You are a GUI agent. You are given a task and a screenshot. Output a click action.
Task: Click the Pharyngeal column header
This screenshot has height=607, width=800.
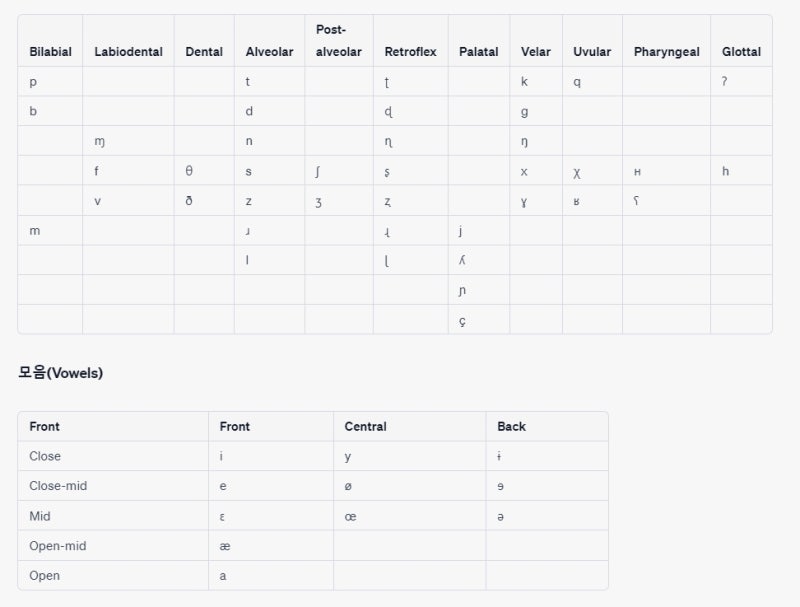(x=666, y=52)
